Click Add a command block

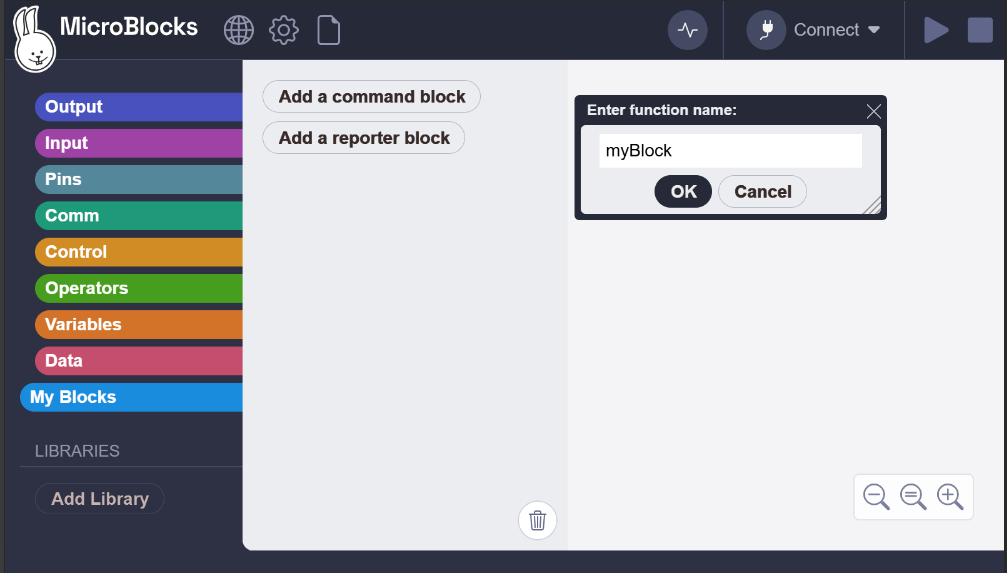371,96
